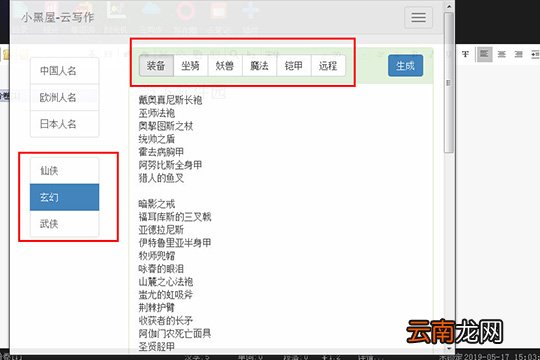Click generated name 牧师兜帽
Viewport: 540px width, 360px height.
(157, 256)
